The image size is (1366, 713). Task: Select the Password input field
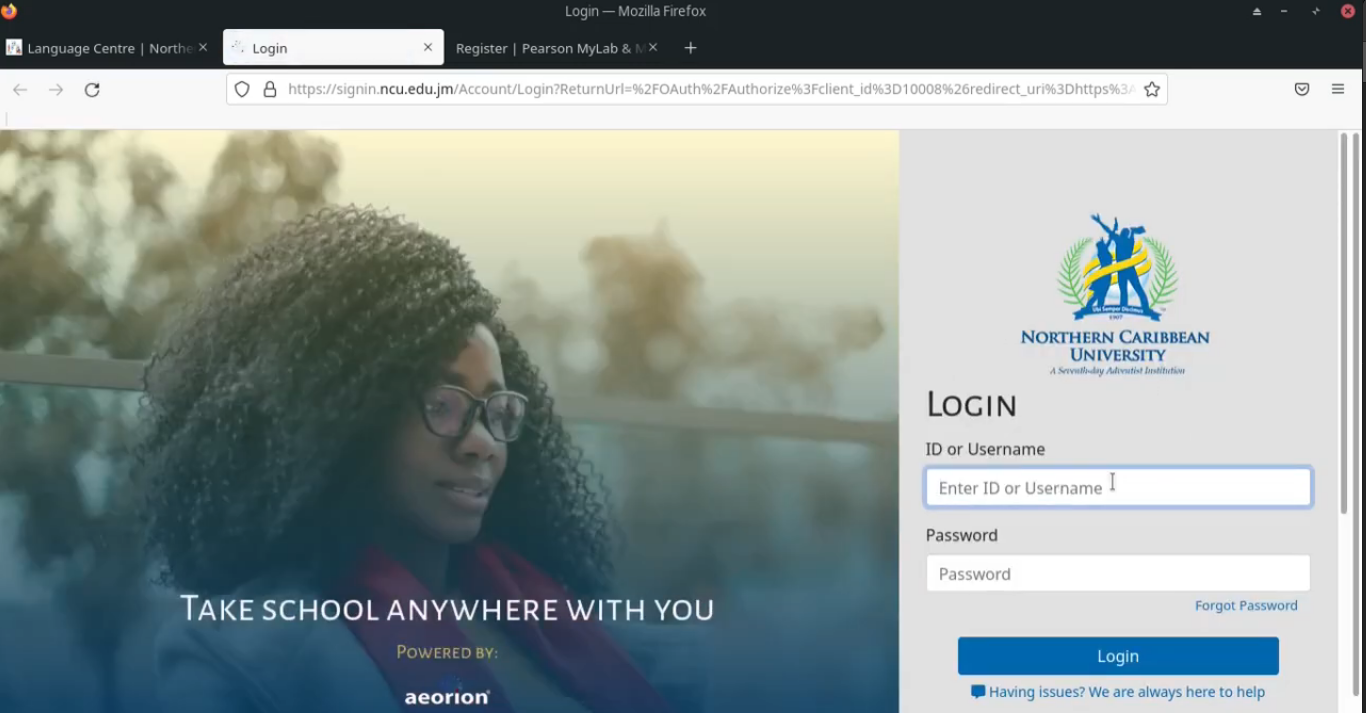(x=1117, y=573)
